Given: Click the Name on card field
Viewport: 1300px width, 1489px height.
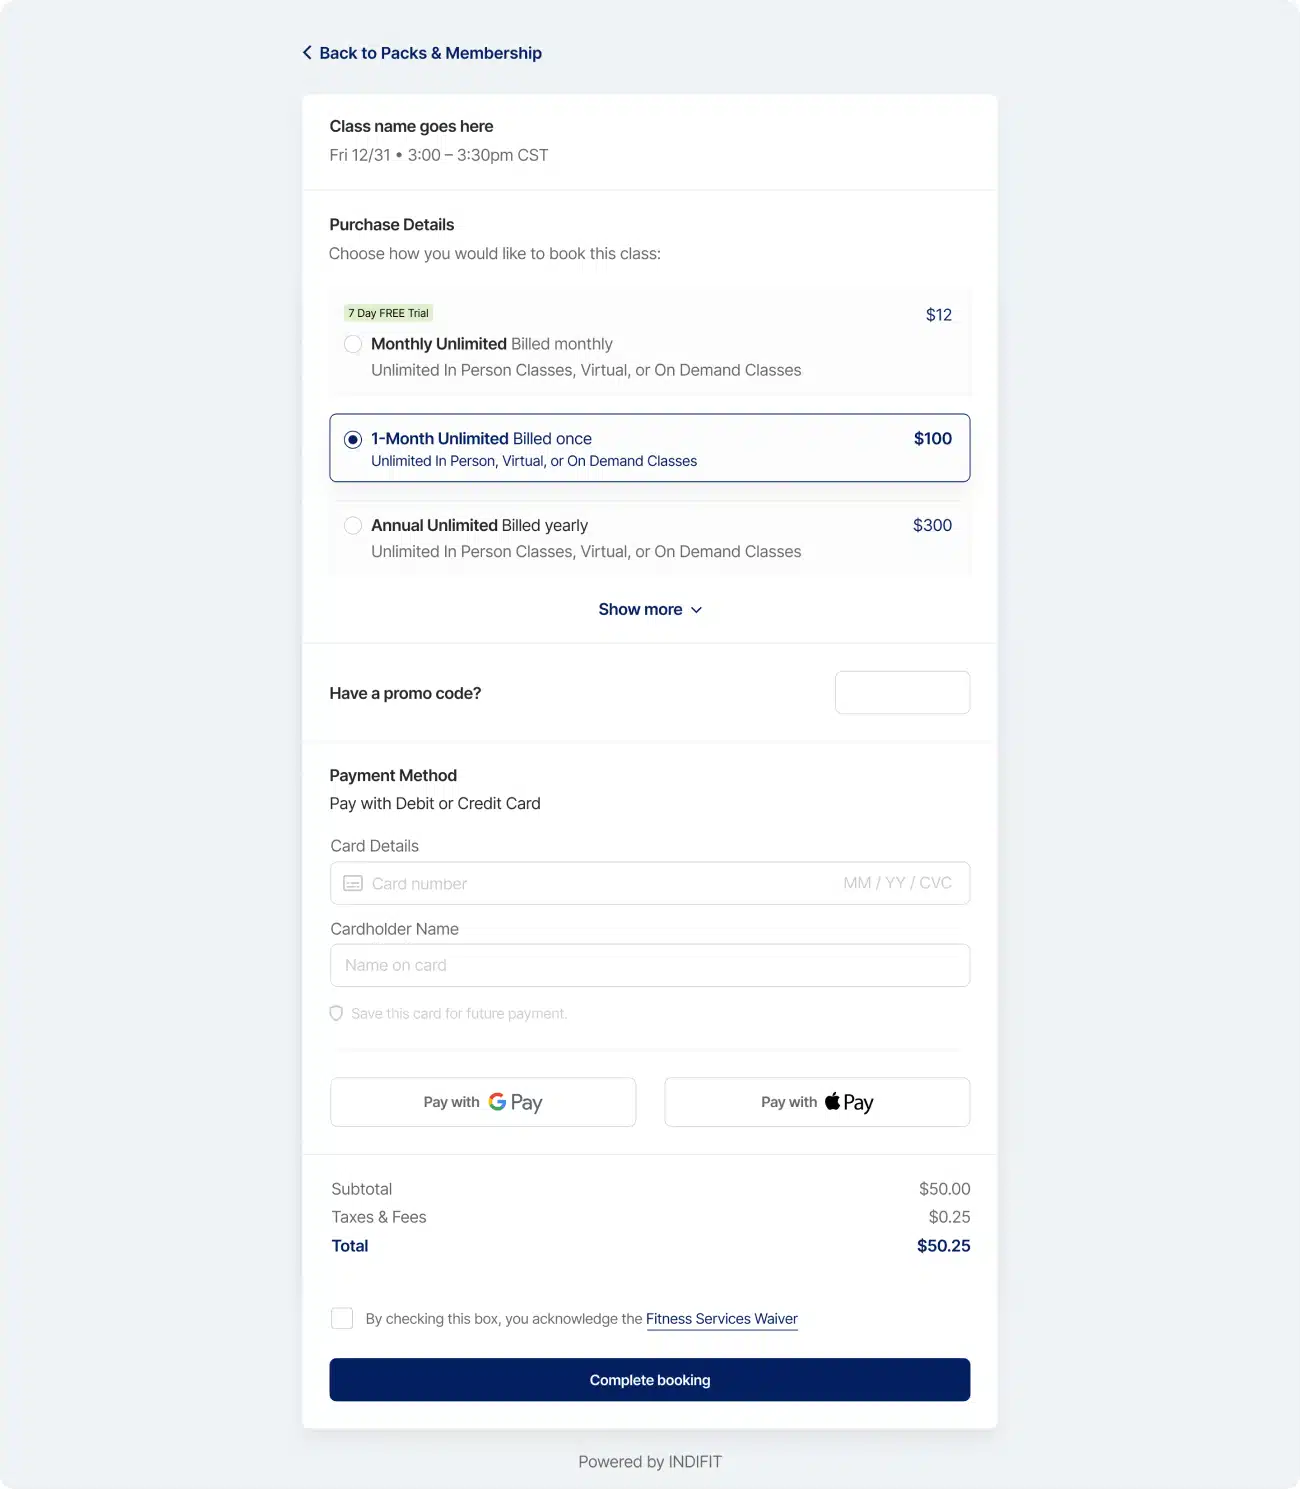Looking at the screenshot, I should coord(650,965).
